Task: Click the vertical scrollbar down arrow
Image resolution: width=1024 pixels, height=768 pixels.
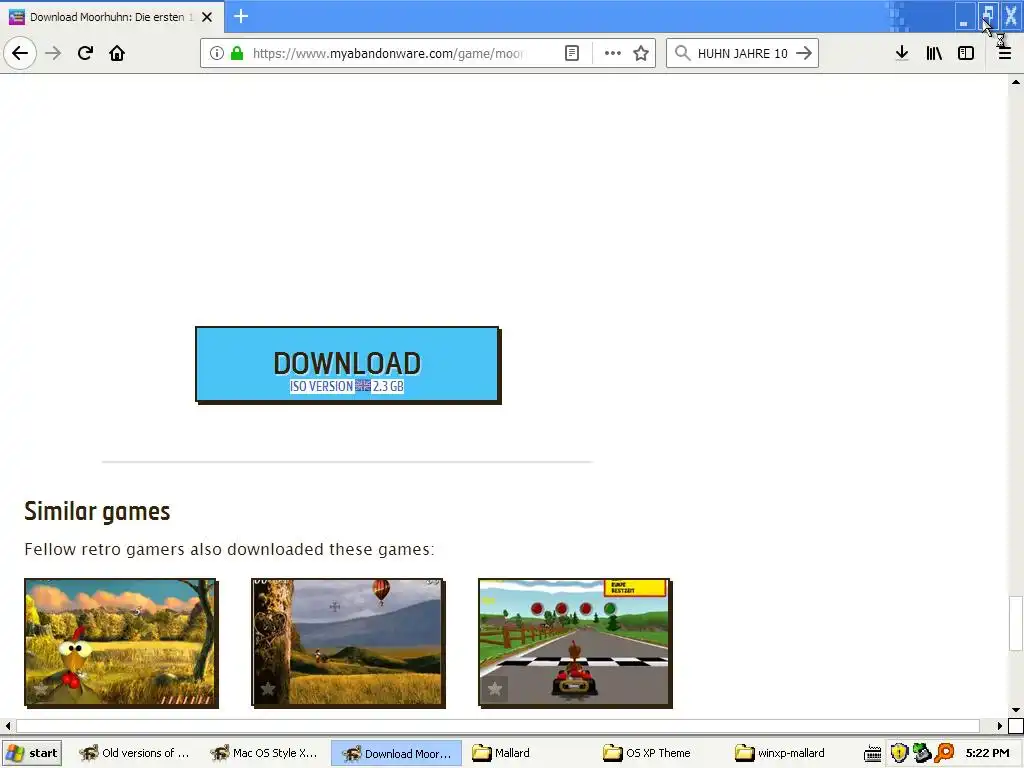Action: point(1016,710)
